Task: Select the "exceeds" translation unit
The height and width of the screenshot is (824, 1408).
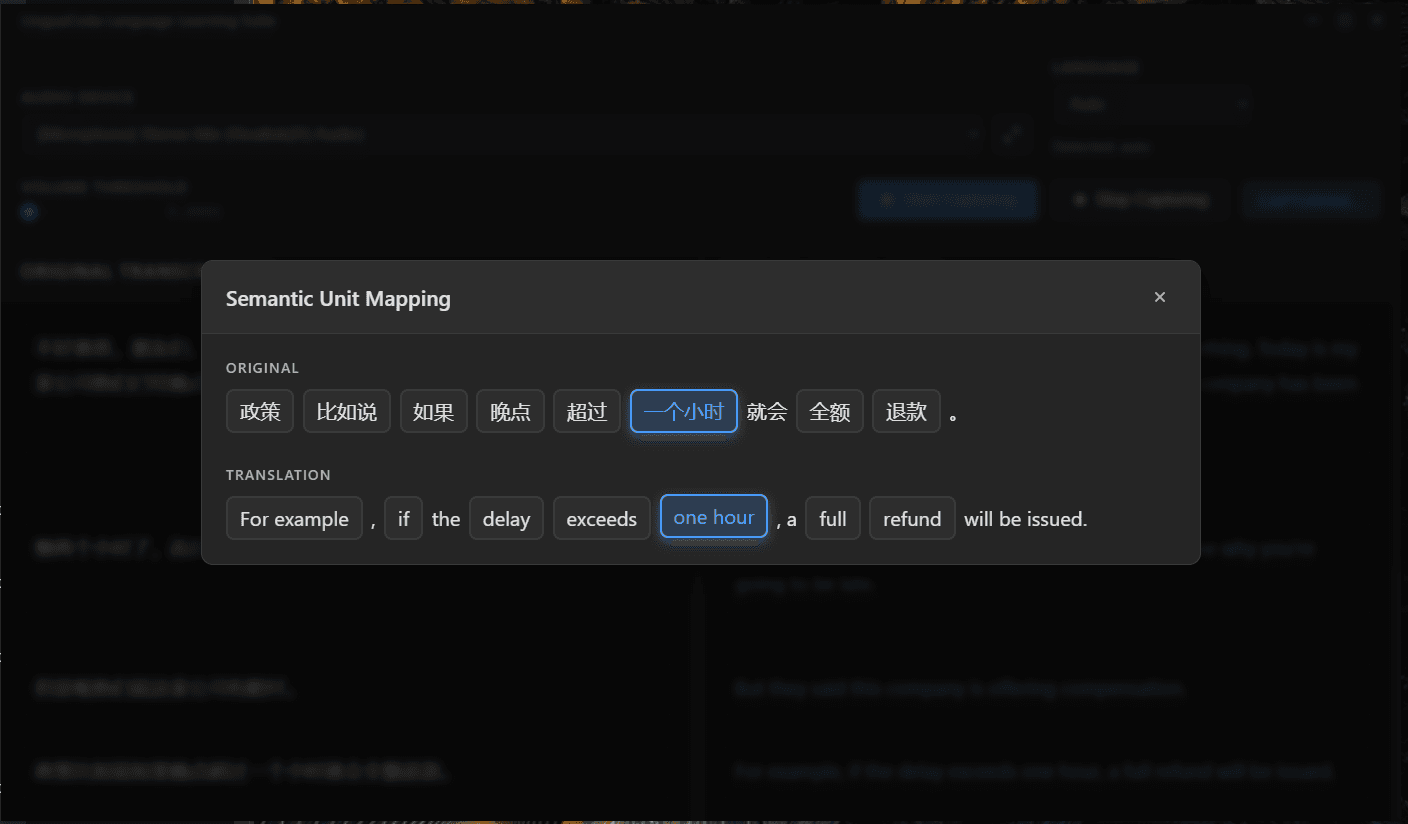Action: (x=601, y=519)
